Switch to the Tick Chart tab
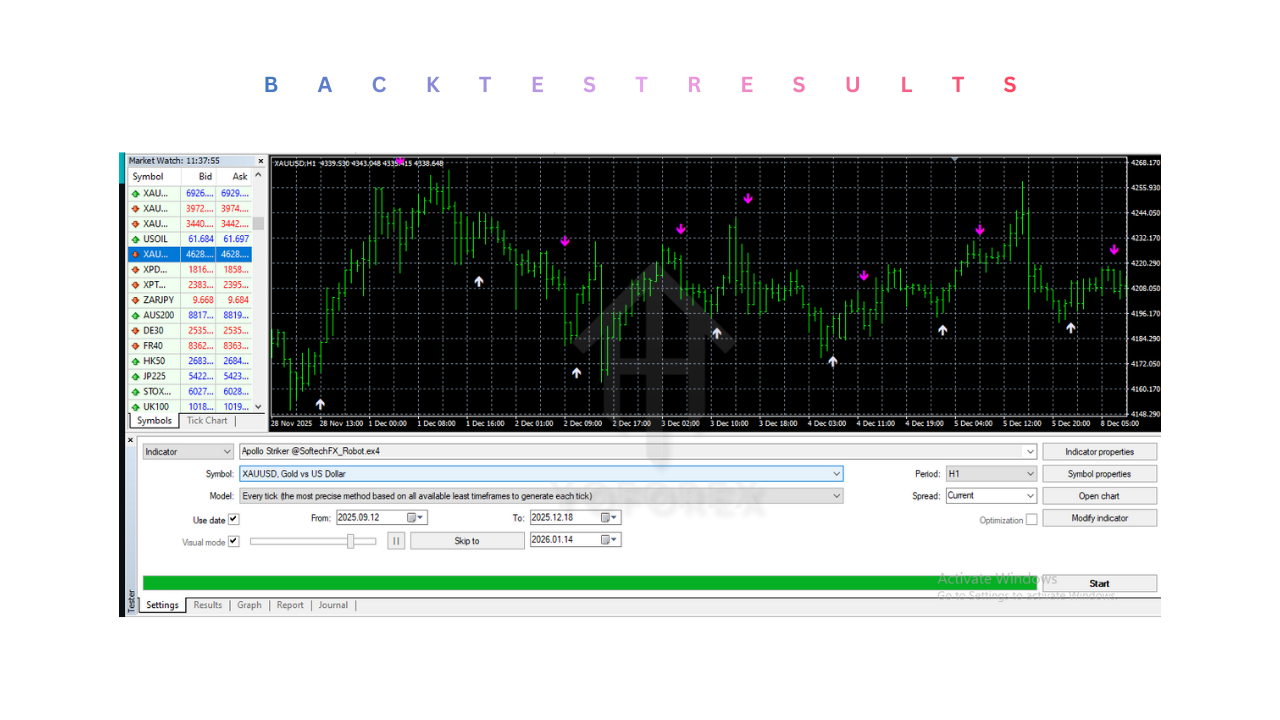The image size is (1280, 720). point(208,421)
